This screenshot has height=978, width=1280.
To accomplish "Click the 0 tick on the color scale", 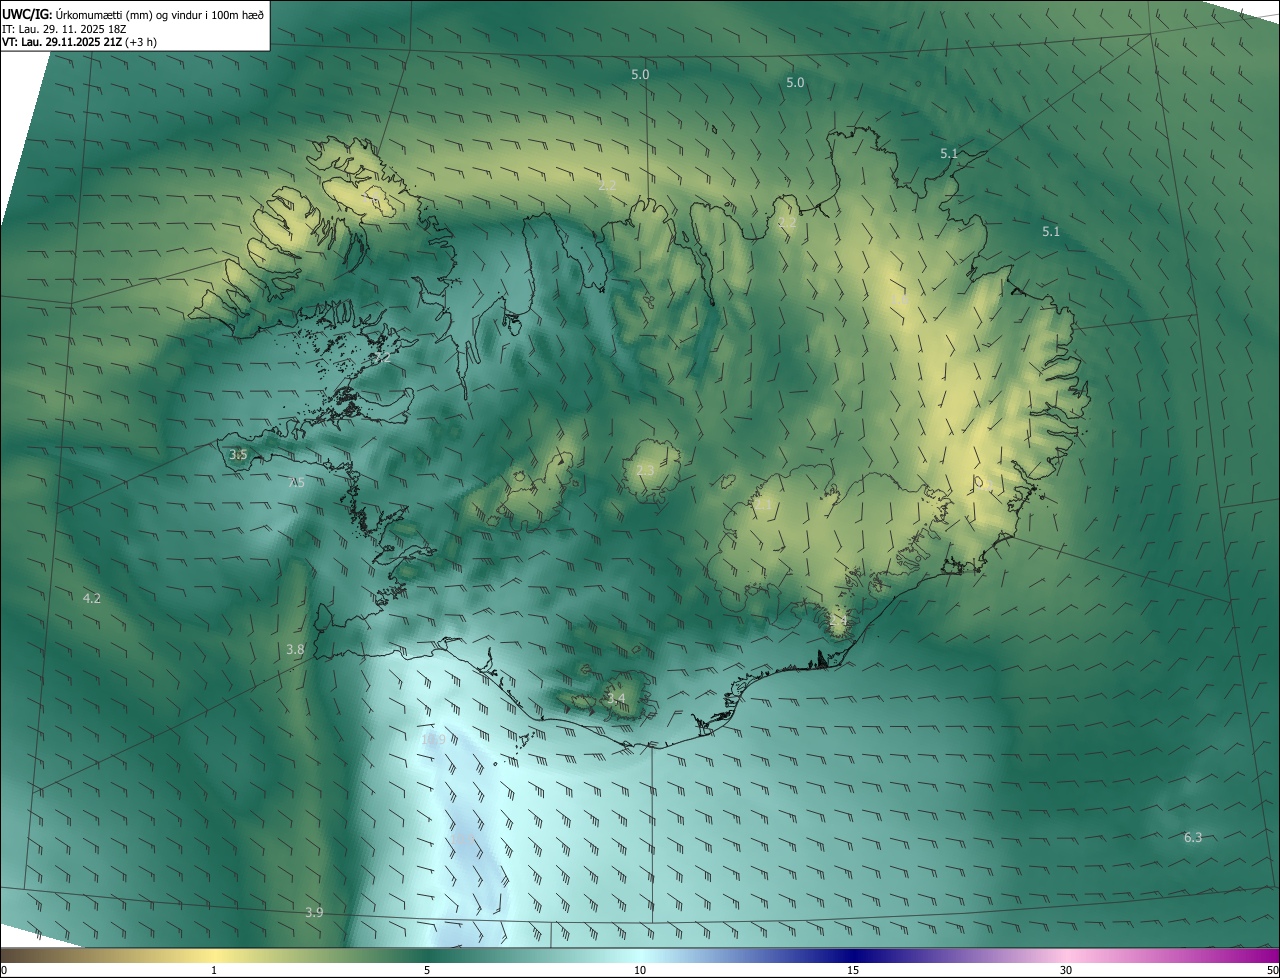I will click(x=4, y=970).
